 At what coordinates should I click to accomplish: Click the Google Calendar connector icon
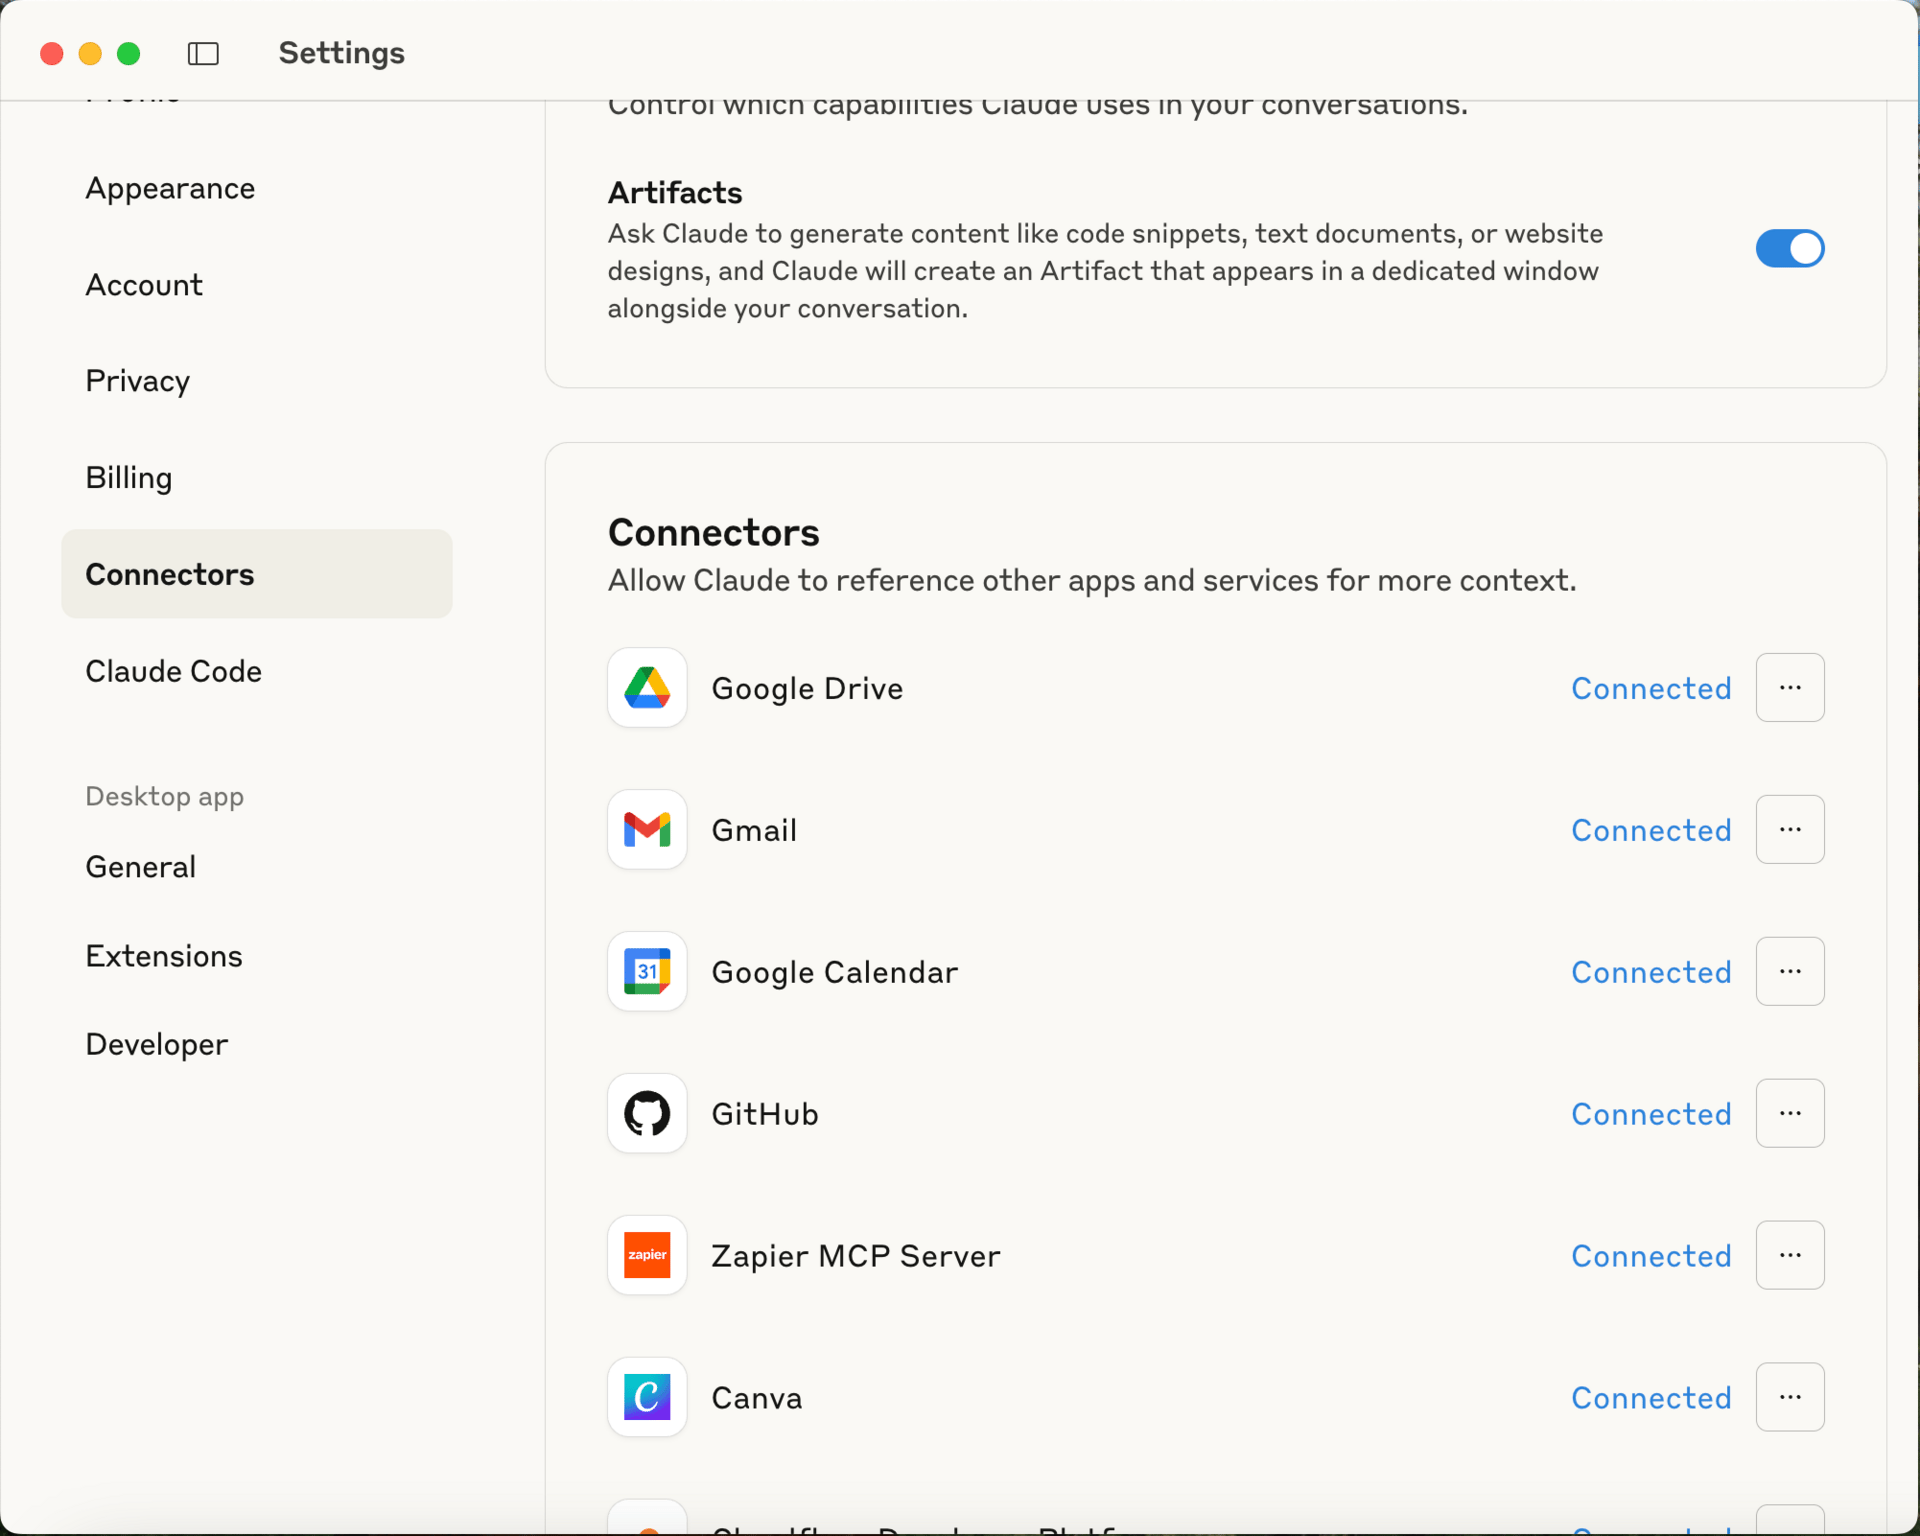click(647, 972)
